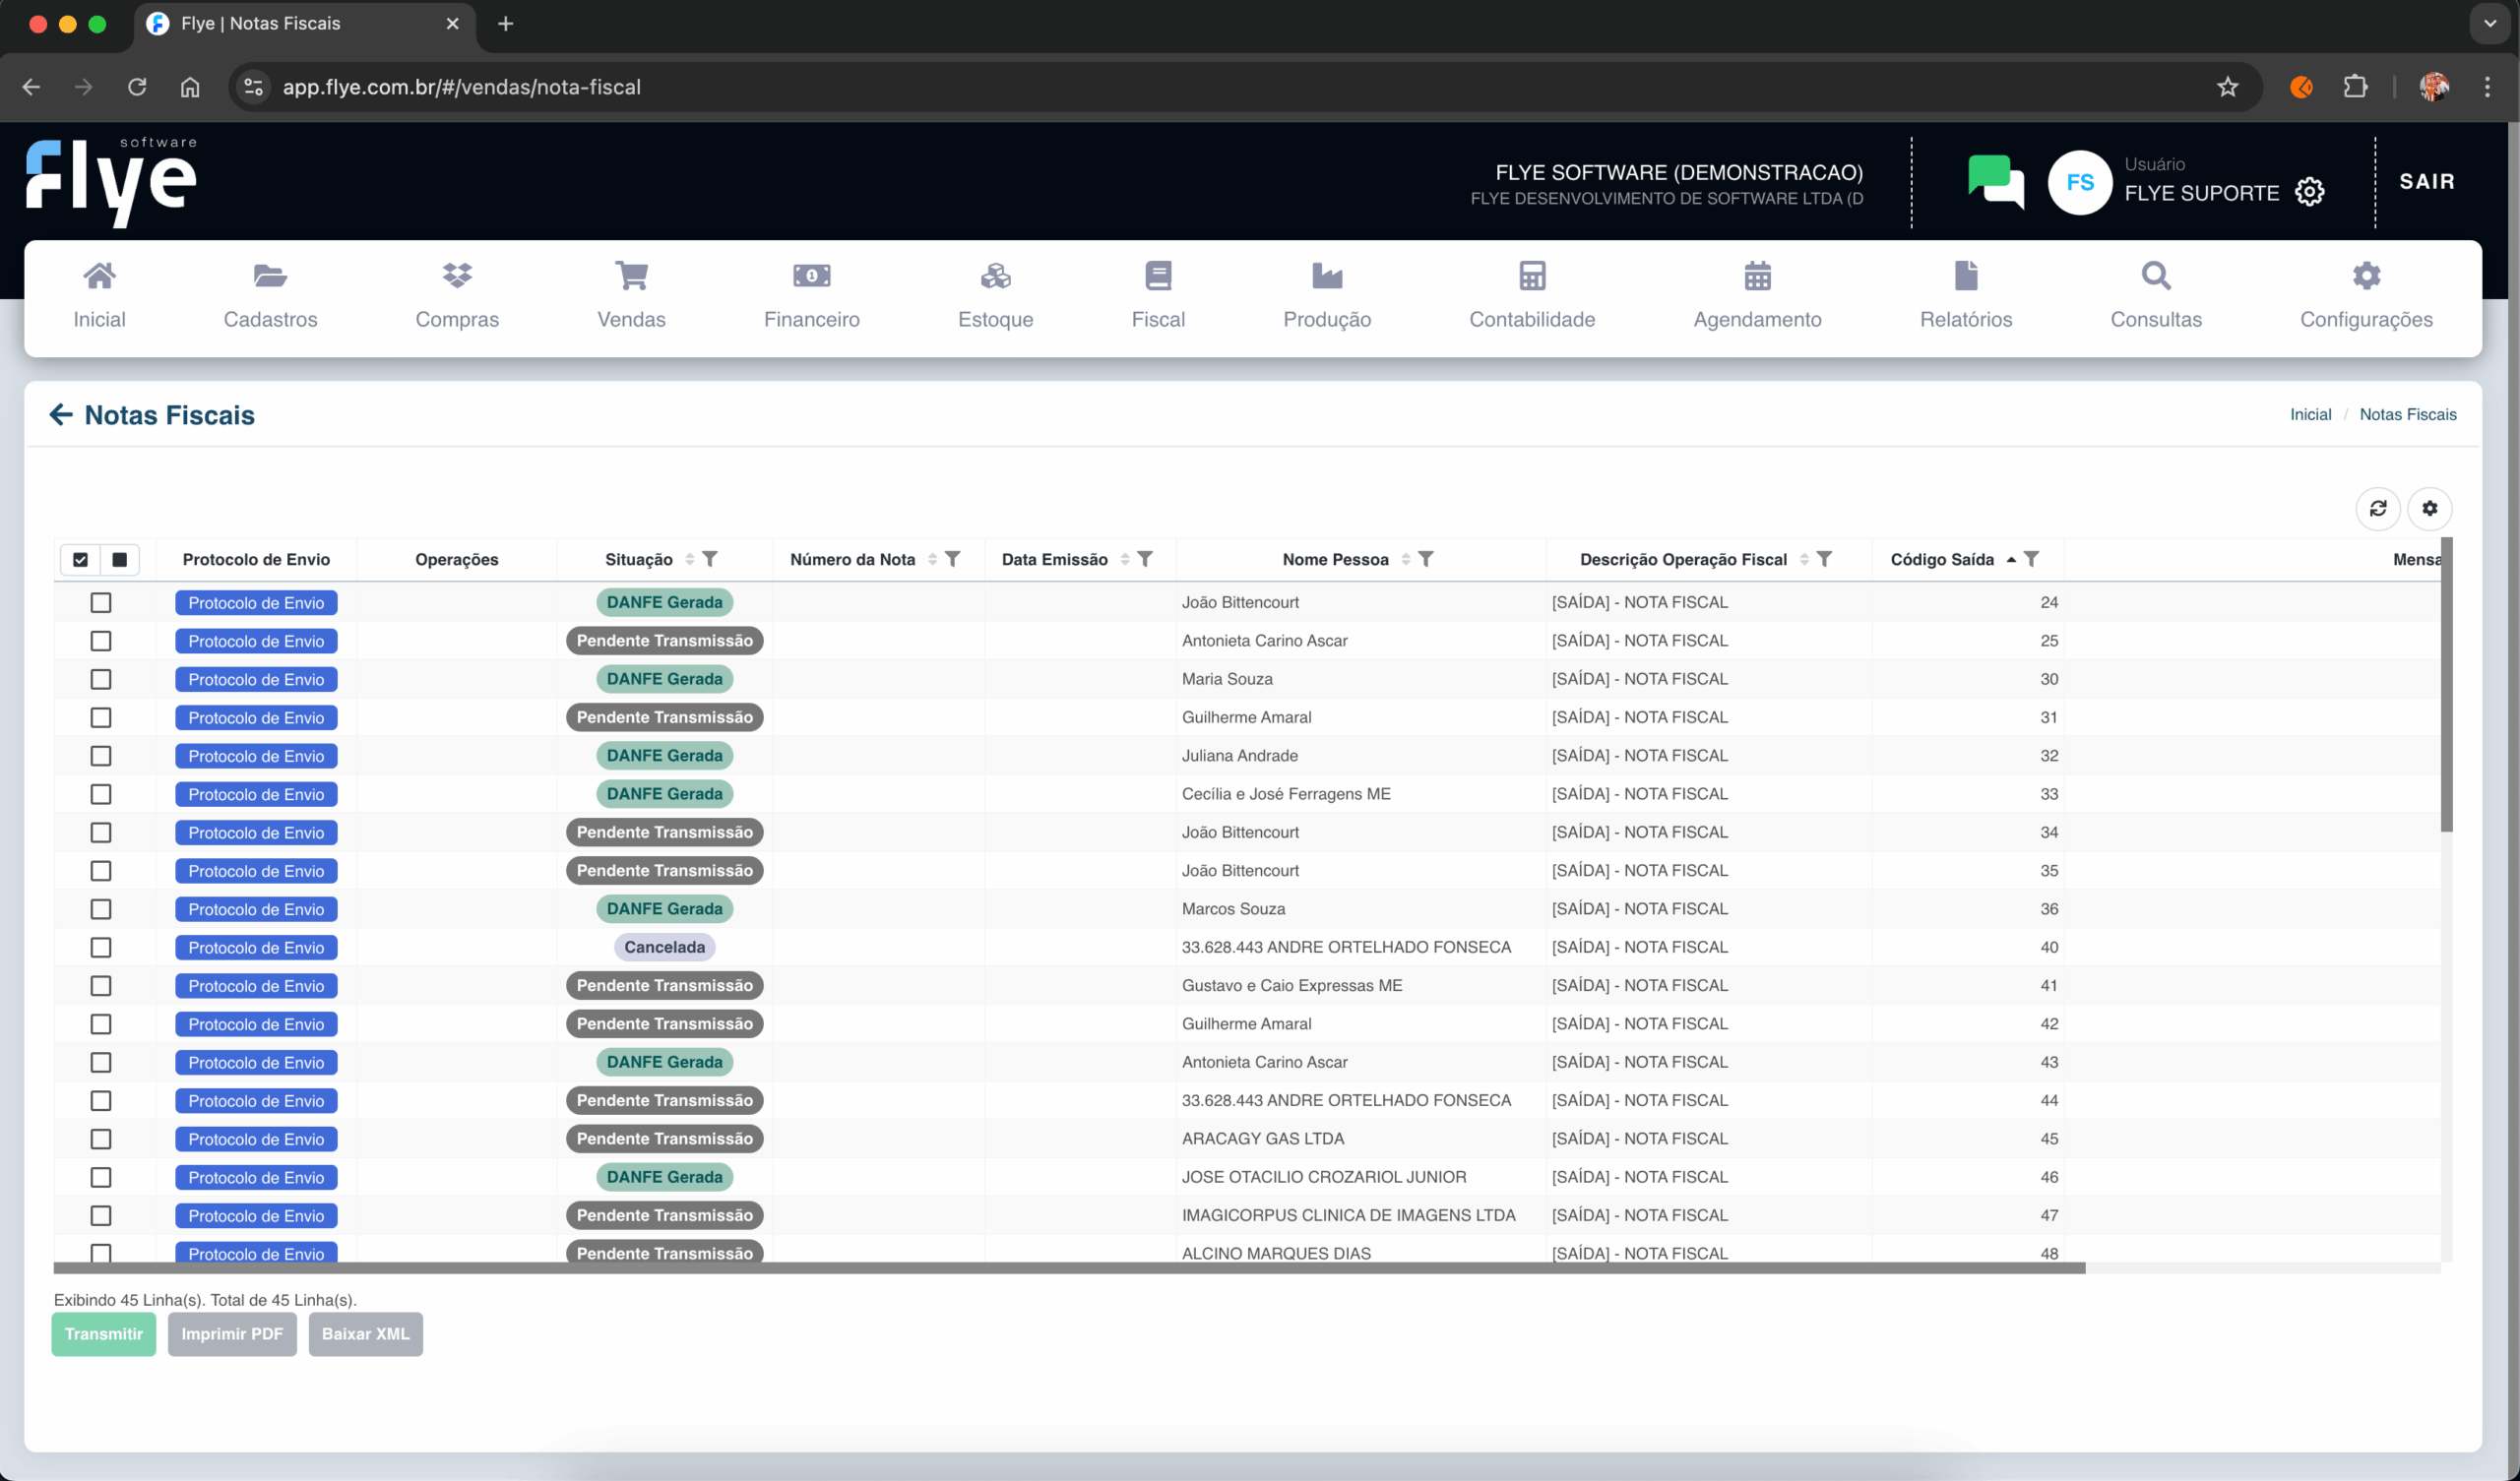The width and height of the screenshot is (2520, 1481).
Task: Open the Produção factory icon
Action: pyautogui.click(x=1327, y=275)
